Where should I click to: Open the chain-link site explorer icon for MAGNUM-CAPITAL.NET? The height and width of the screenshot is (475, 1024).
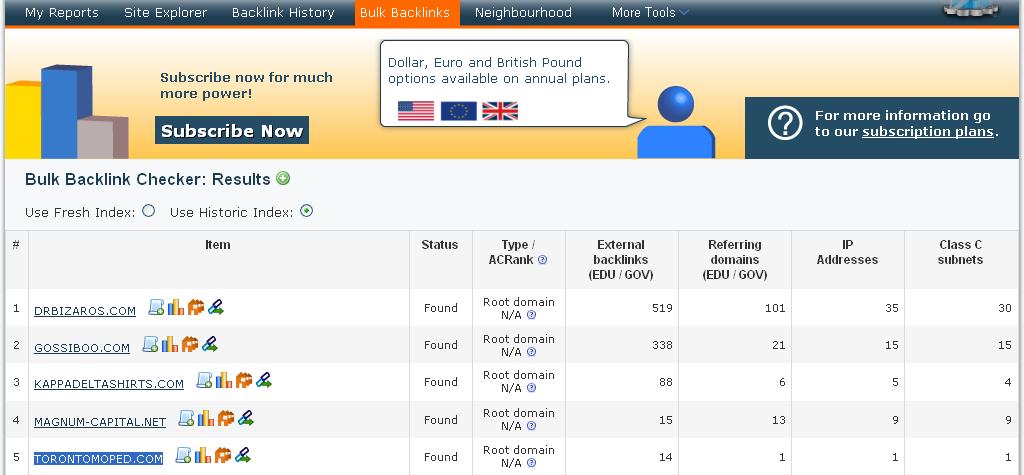(246, 418)
